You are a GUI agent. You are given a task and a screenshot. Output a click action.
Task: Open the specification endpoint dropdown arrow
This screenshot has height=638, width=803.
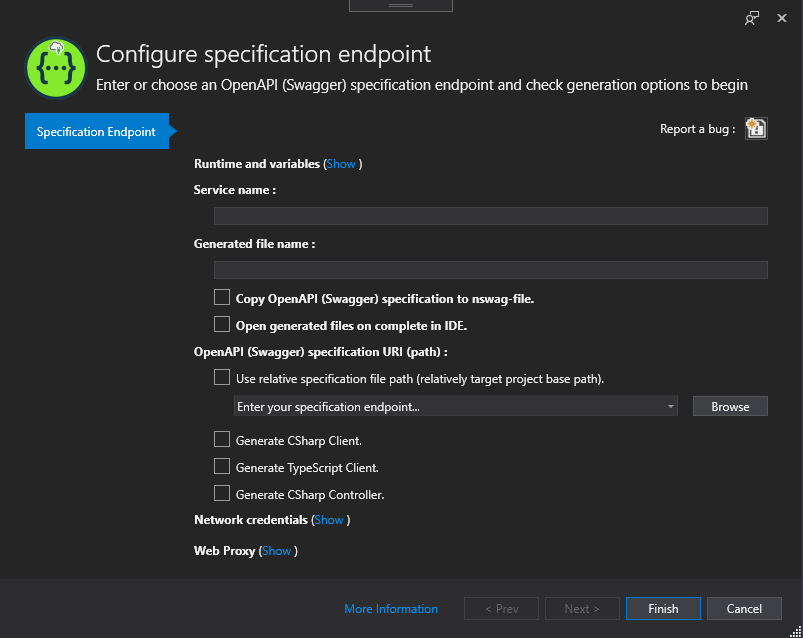pyautogui.click(x=671, y=407)
